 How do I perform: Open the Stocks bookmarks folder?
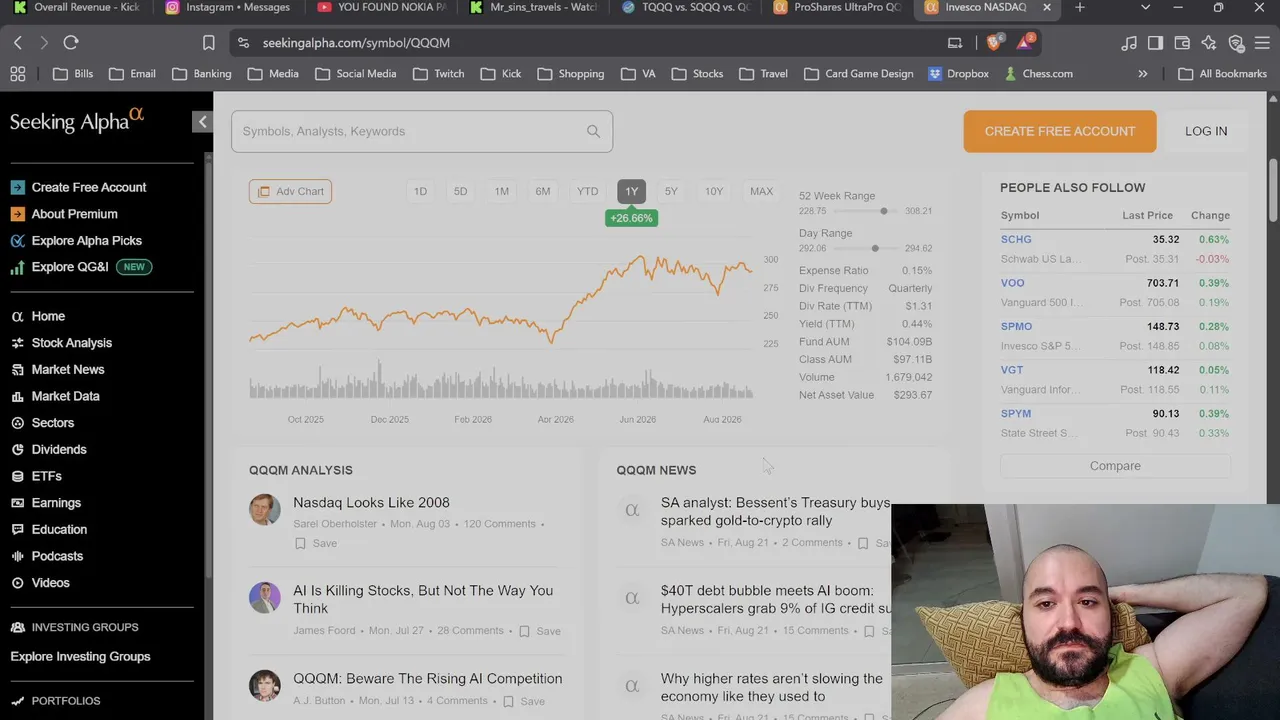click(x=697, y=74)
